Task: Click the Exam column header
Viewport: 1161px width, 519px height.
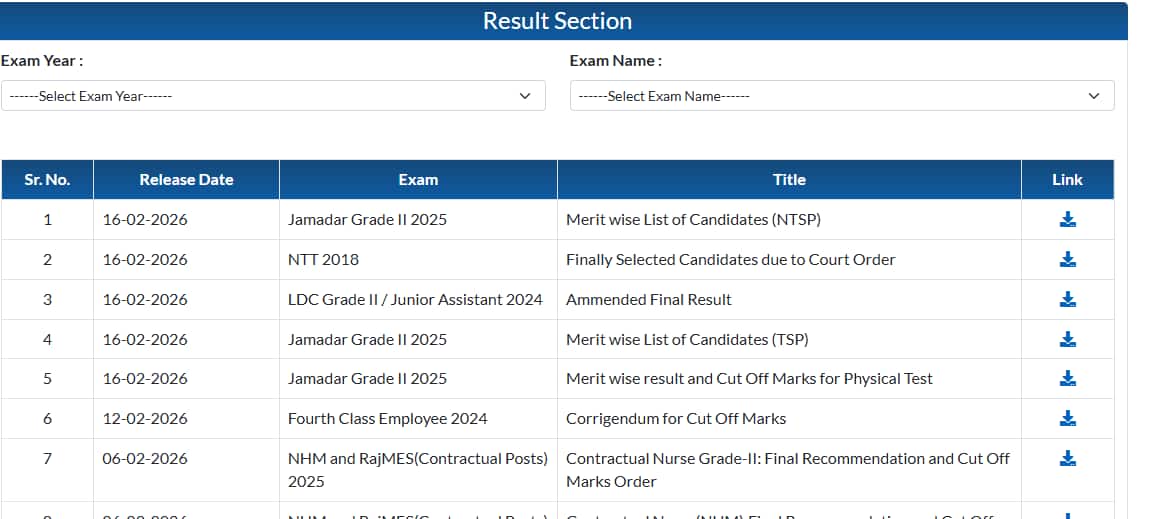Action: 418,180
